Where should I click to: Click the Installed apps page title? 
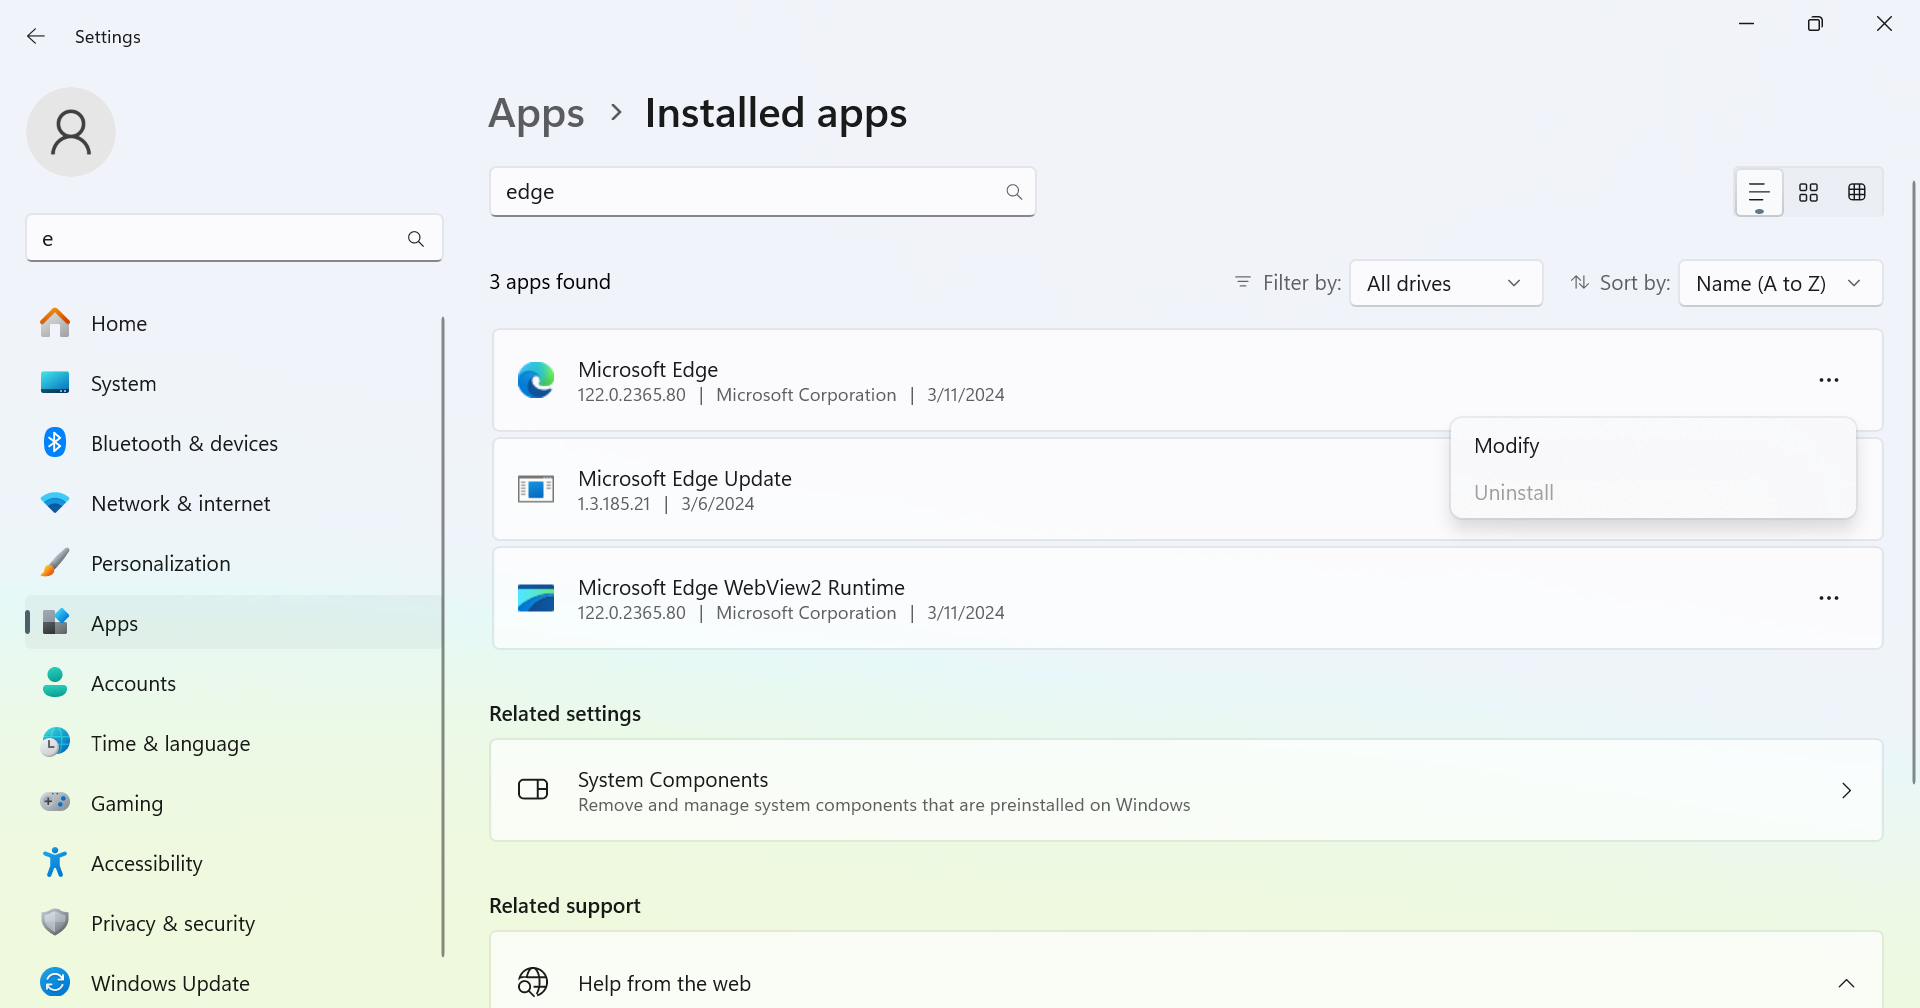point(775,114)
